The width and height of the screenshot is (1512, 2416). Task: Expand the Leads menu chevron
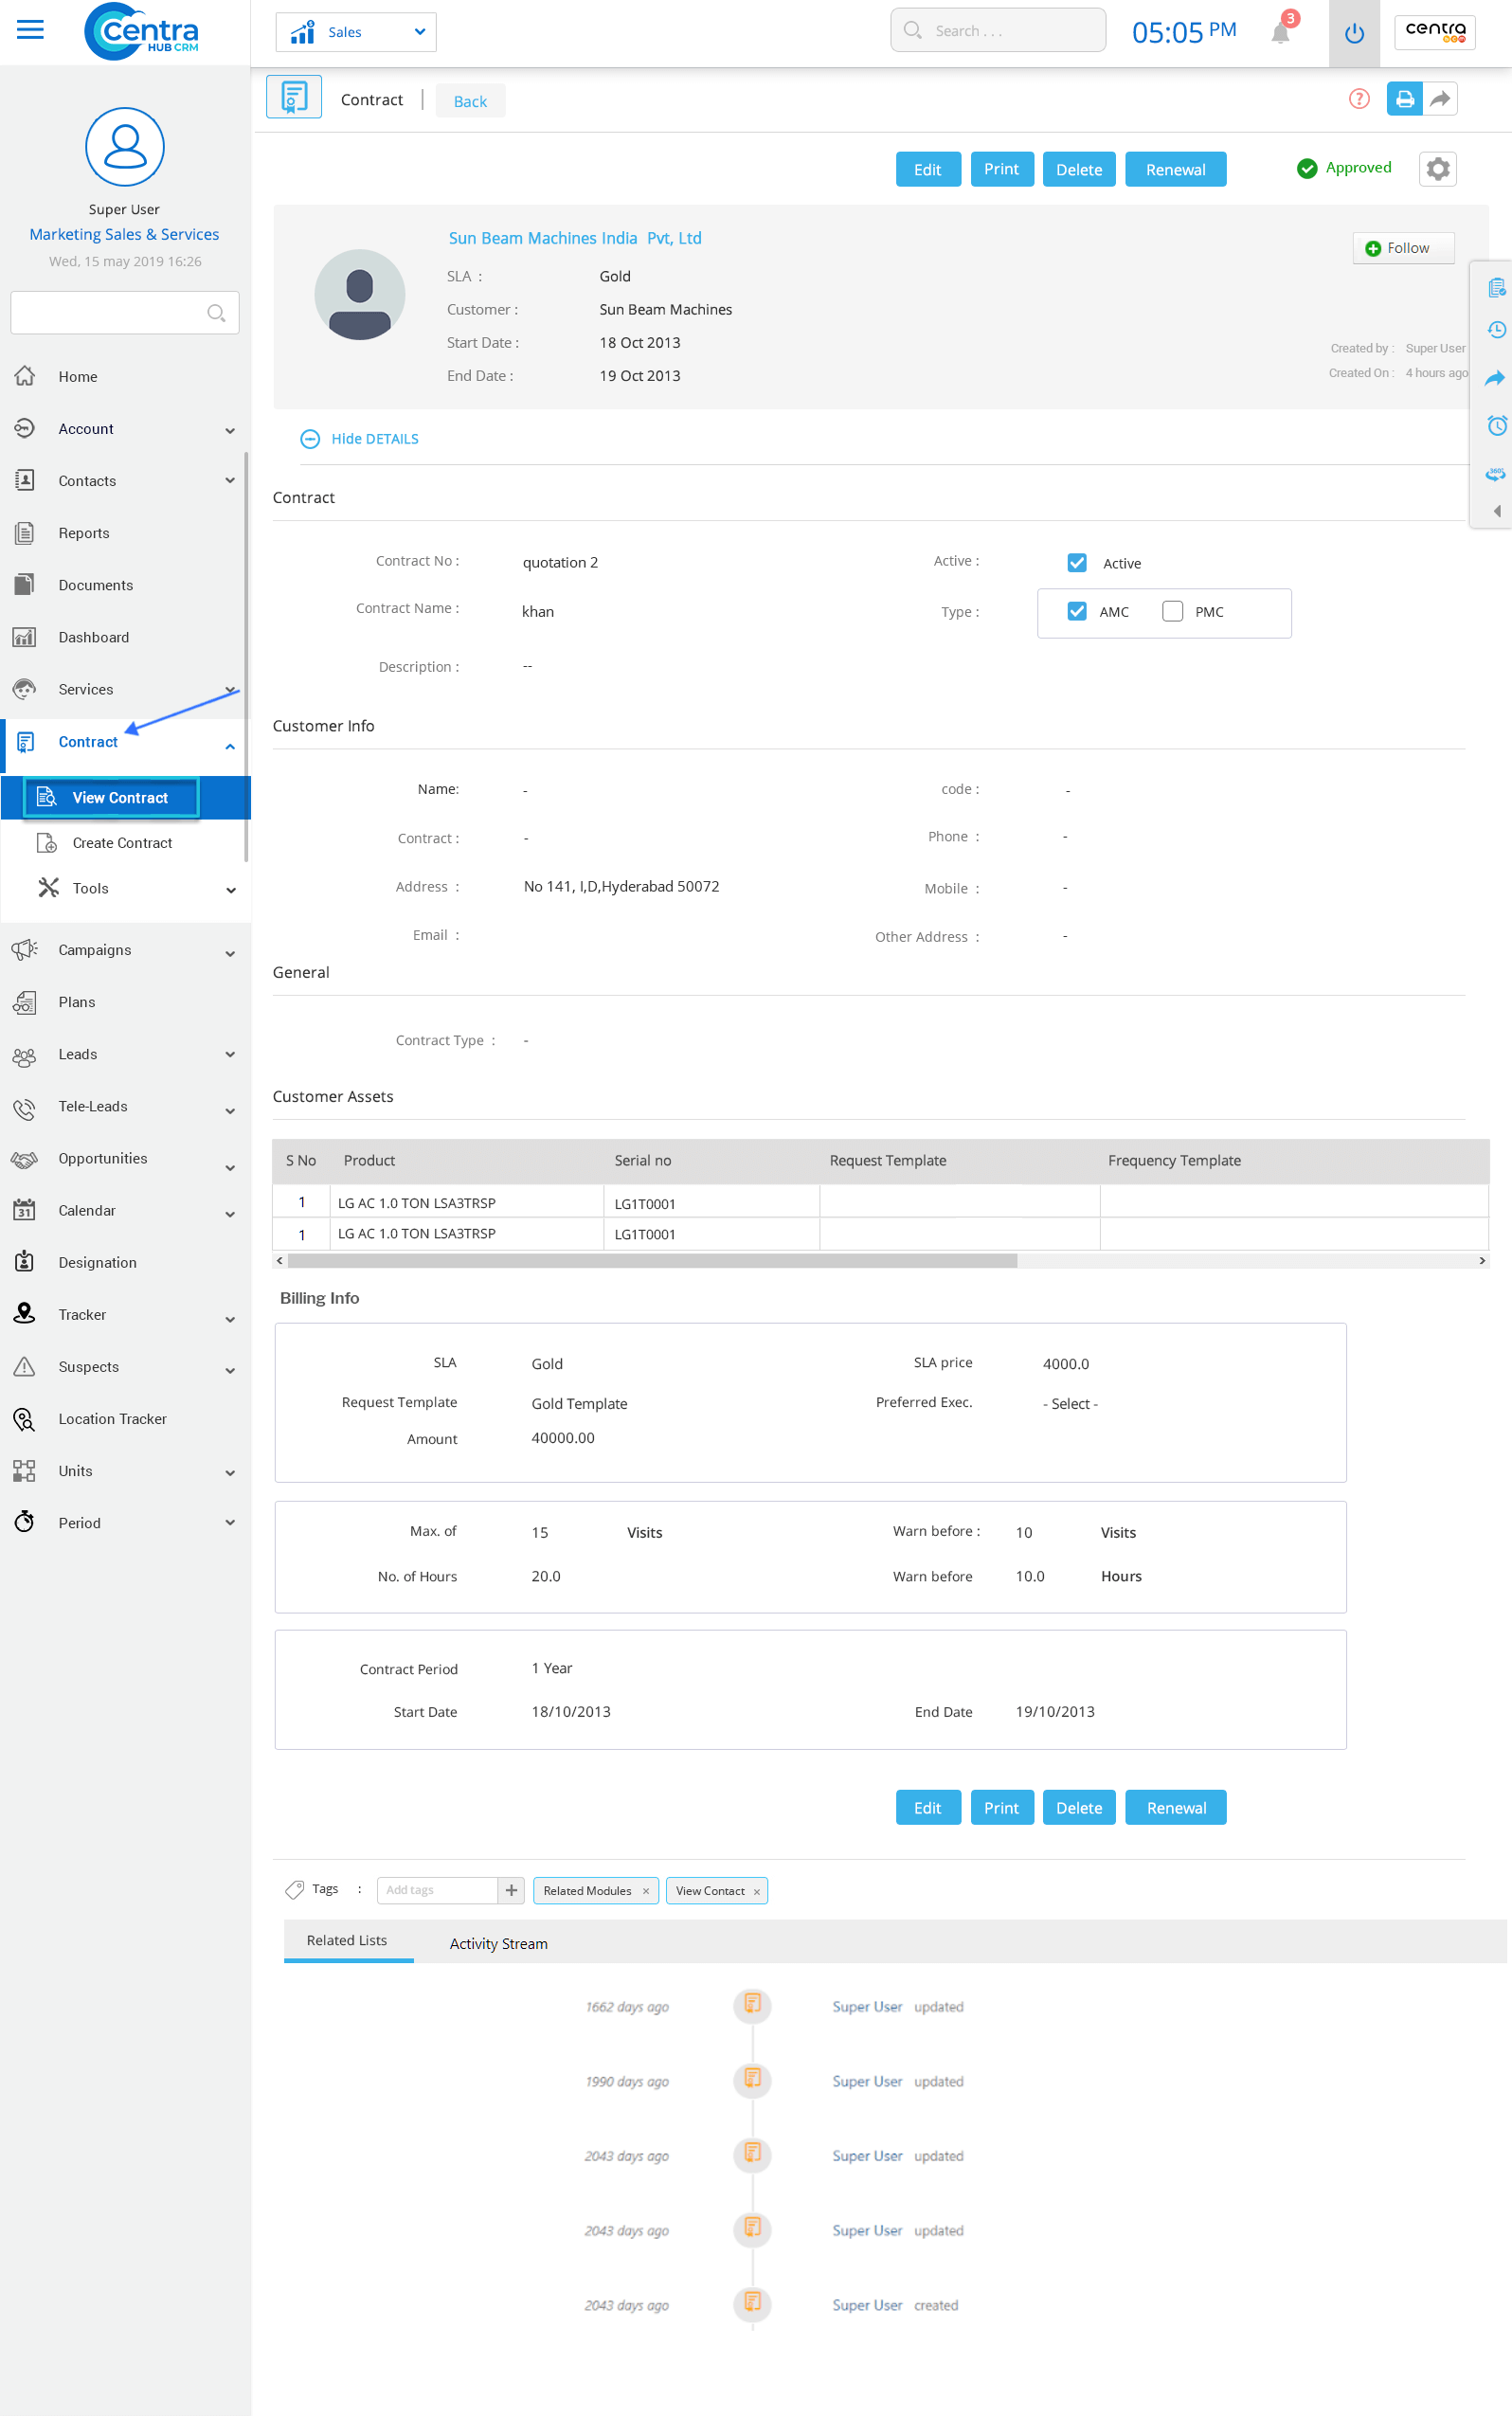[x=231, y=1055]
